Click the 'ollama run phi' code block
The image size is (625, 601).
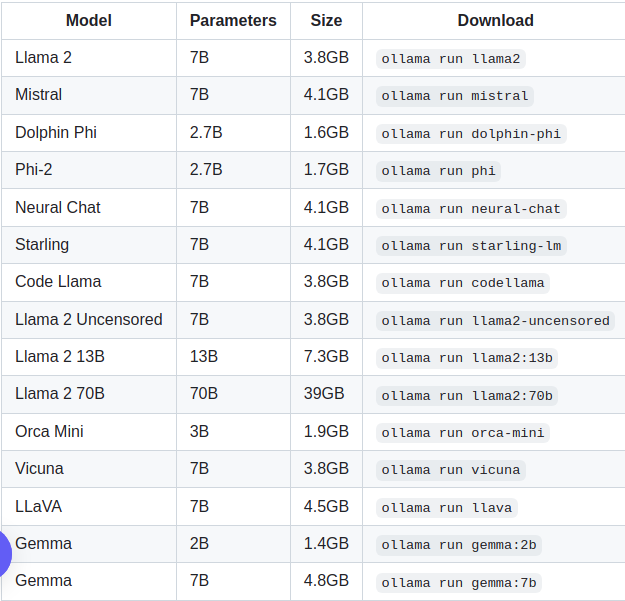(438, 171)
